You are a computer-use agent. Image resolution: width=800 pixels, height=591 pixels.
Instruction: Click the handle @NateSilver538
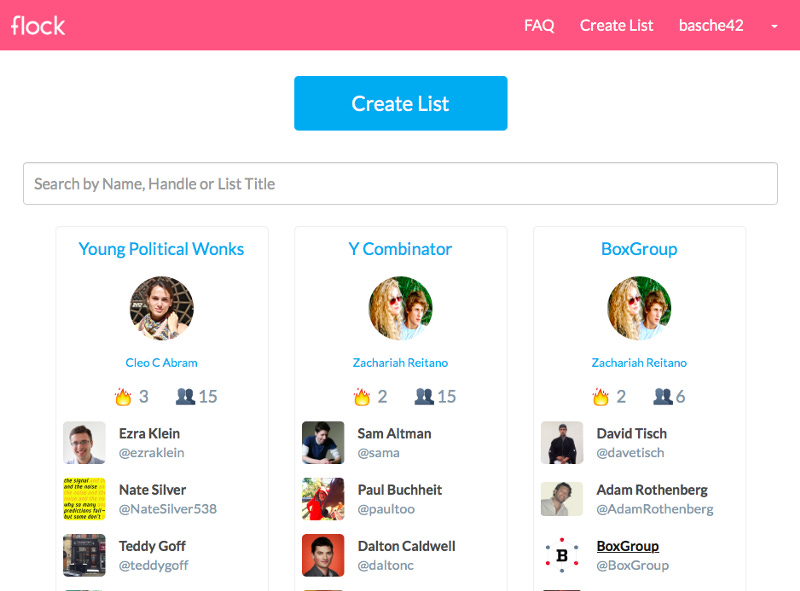168,509
